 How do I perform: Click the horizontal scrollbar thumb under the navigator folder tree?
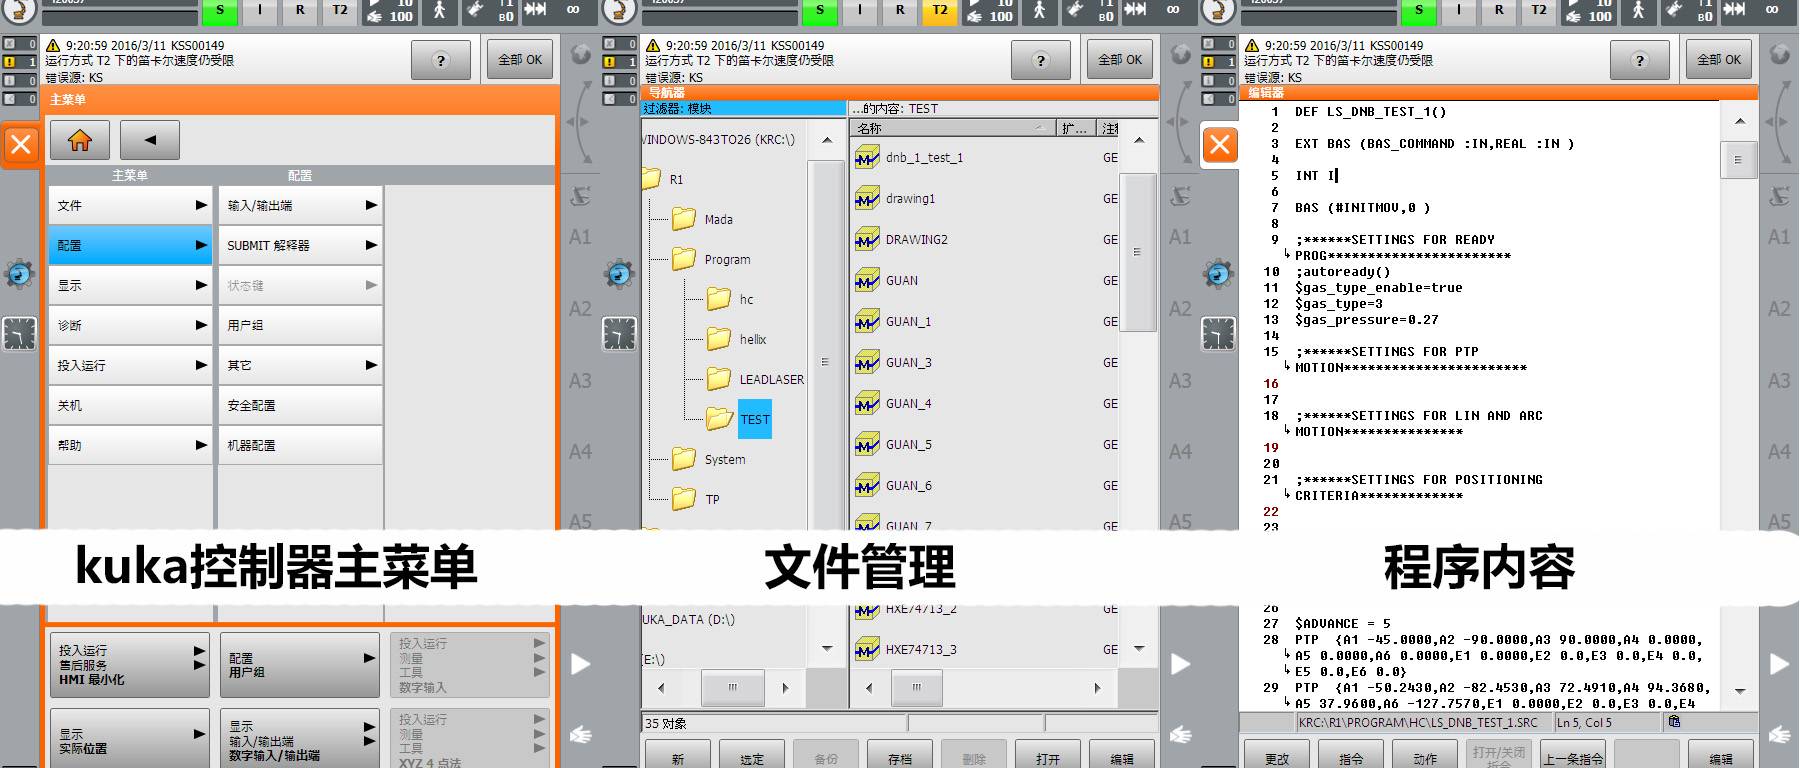733,687
